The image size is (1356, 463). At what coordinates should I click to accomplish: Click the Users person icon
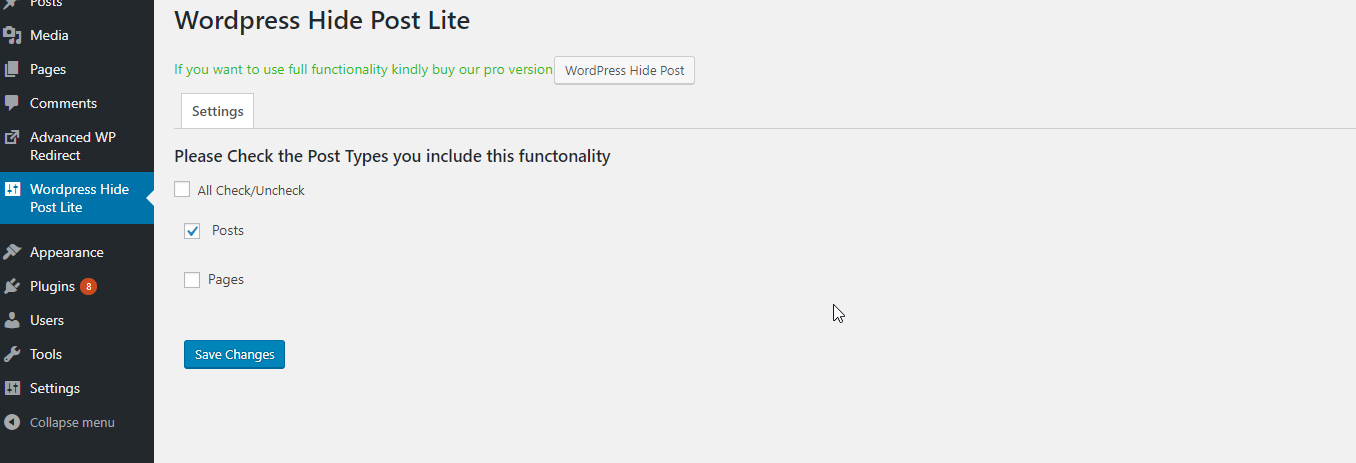[12, 320]
